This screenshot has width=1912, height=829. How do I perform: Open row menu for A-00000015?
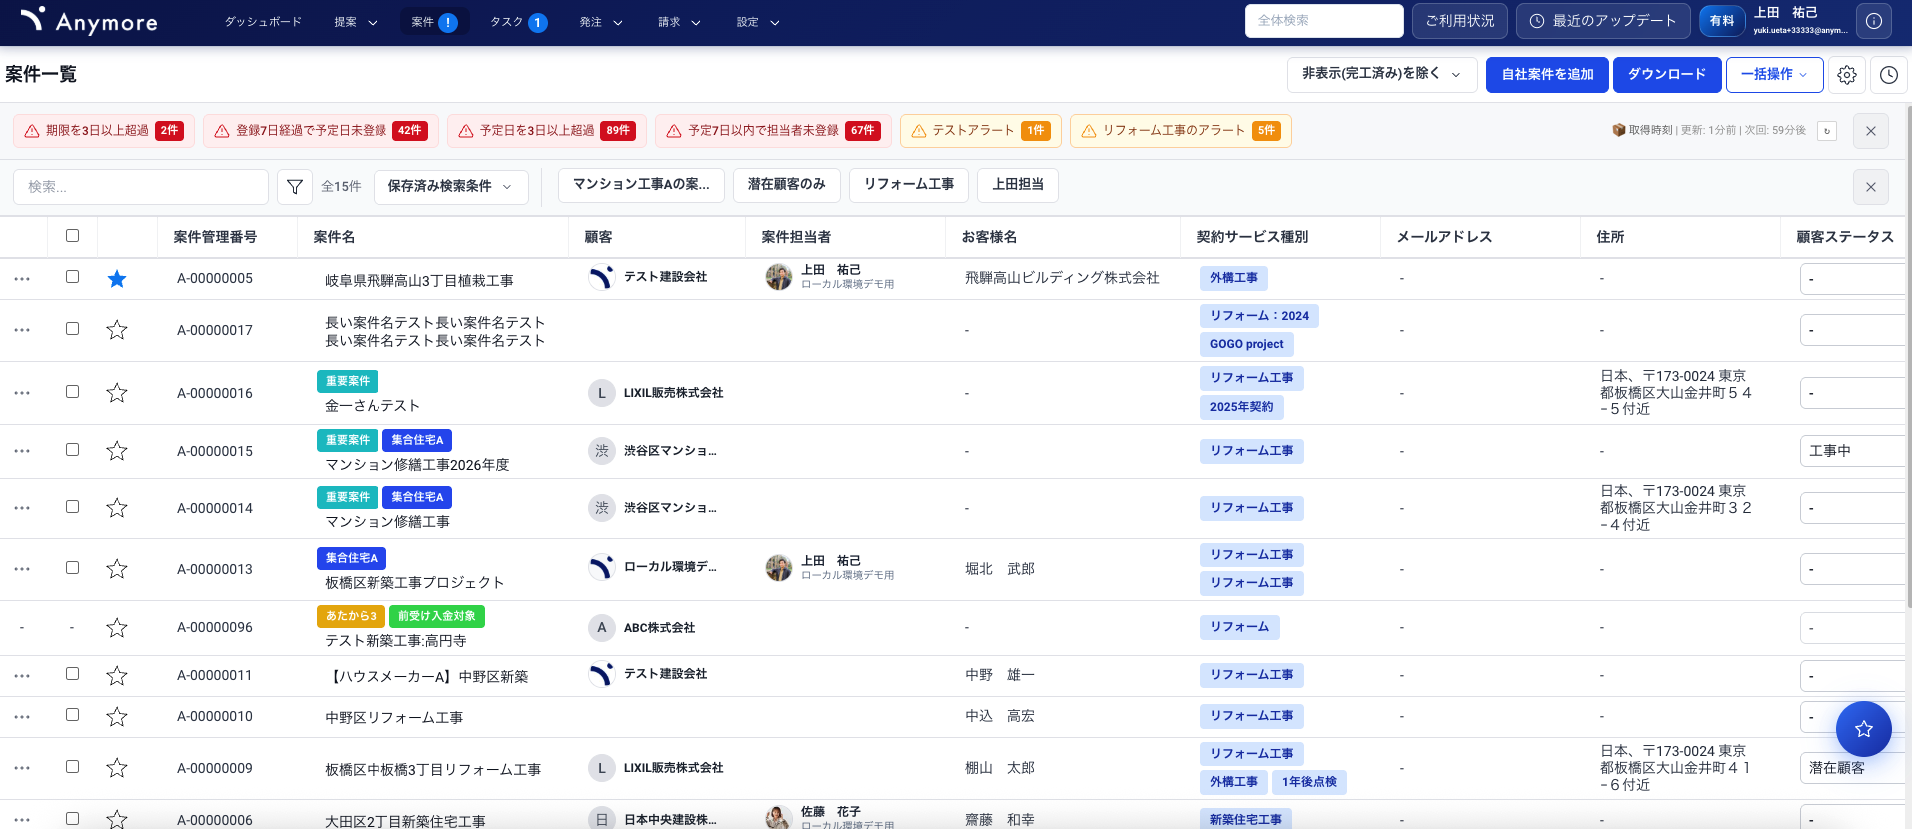coord(22,451)
